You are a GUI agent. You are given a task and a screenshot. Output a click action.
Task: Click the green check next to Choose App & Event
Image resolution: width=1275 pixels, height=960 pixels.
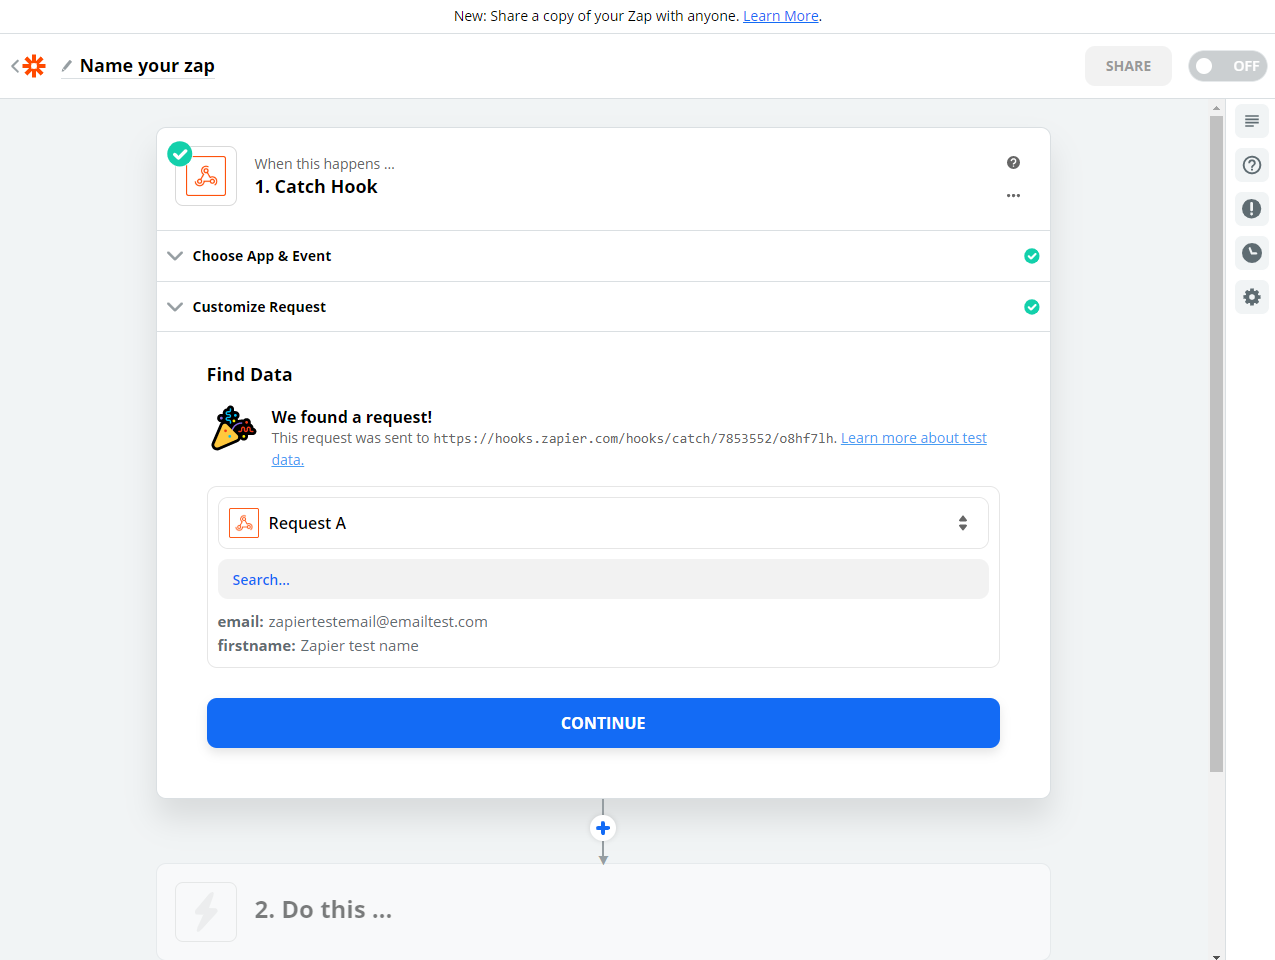1032,256
